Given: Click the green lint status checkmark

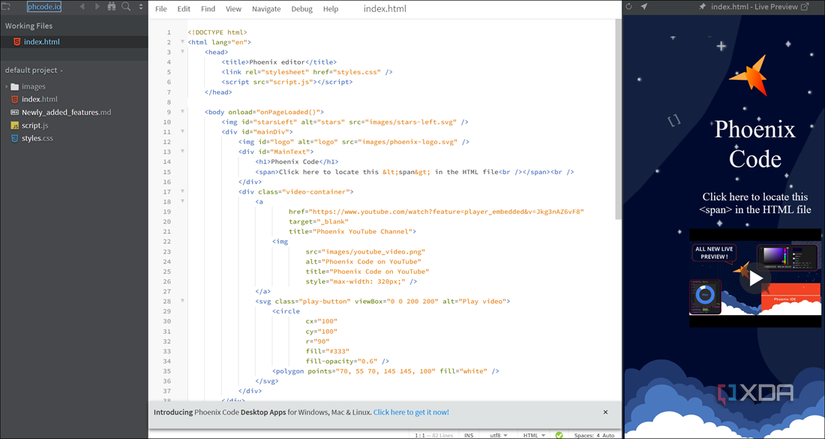Looking at the screenshot, I should pos(561,435).
